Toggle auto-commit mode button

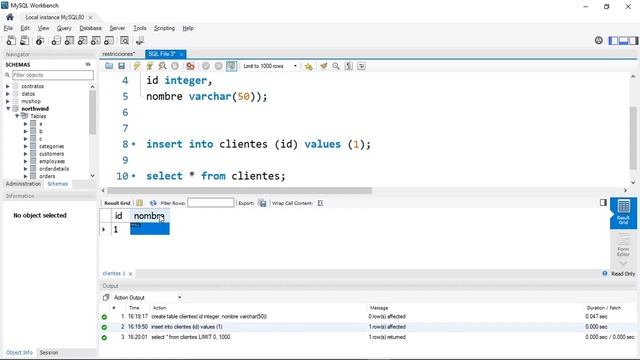231,66
